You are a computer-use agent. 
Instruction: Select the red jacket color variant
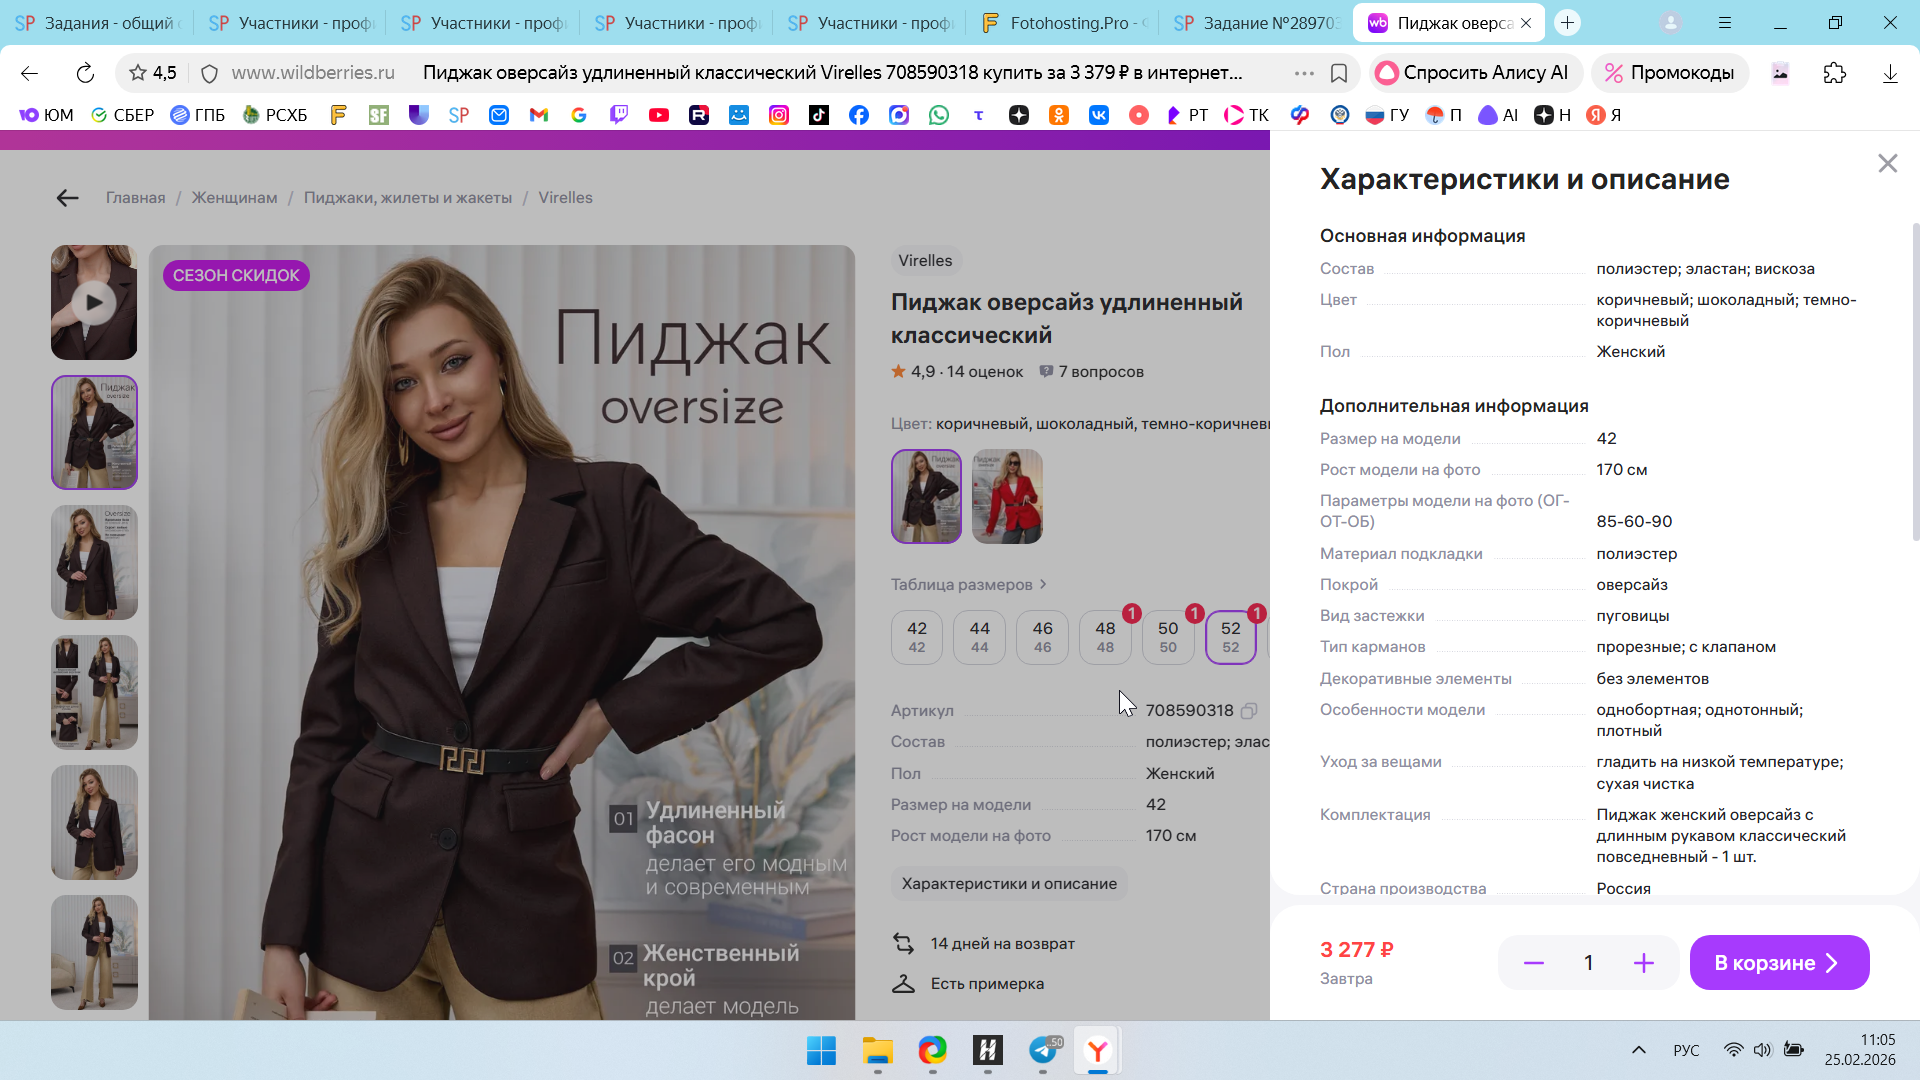(x=1006, y=496)
